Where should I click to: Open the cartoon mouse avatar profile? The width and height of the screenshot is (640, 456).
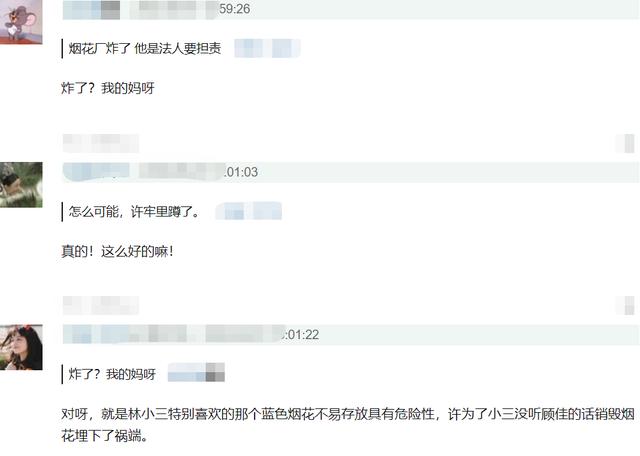pyautogui.click(x=21, y=22)
